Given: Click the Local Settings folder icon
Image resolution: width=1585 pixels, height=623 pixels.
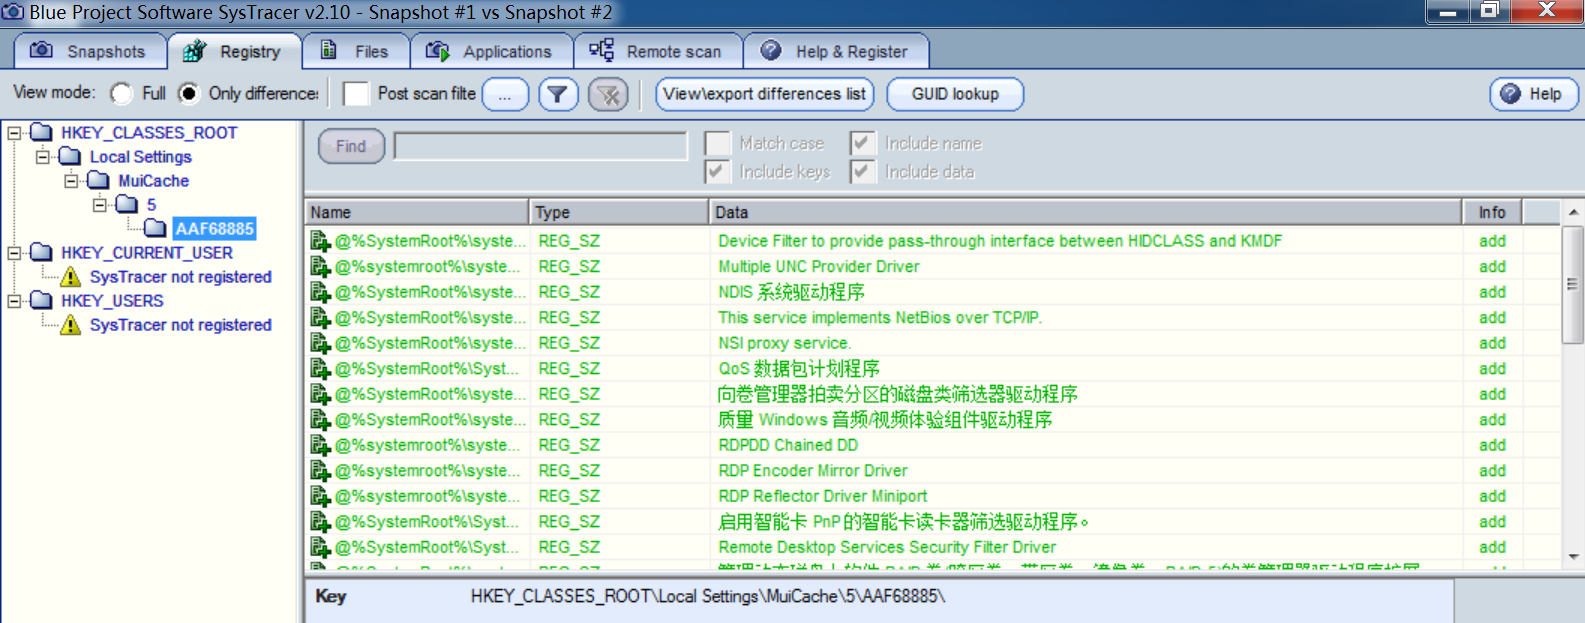Looking at the screenshot, I should (x=70, y=156).
